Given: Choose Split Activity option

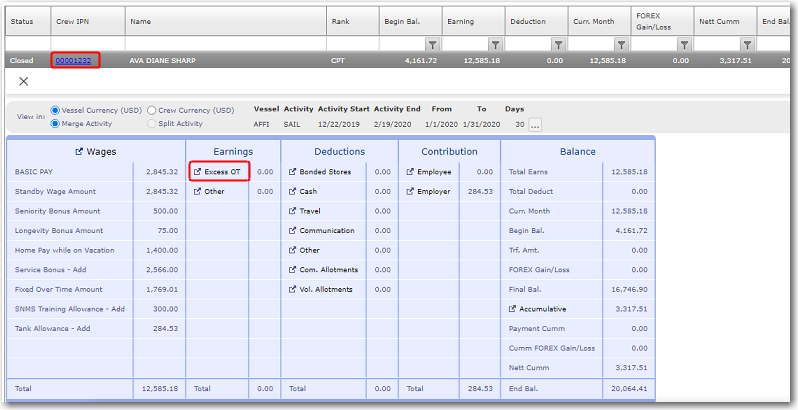Looking at the screenshot, I should point(152,123).
